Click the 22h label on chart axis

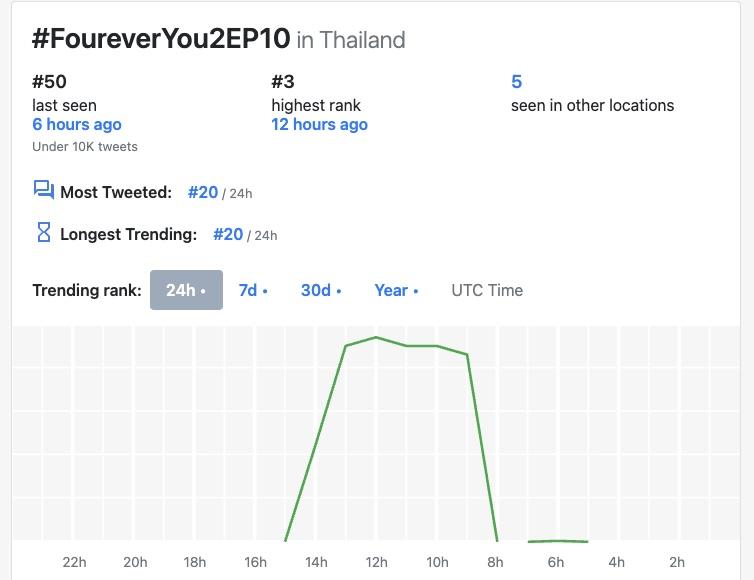[74, 562]
